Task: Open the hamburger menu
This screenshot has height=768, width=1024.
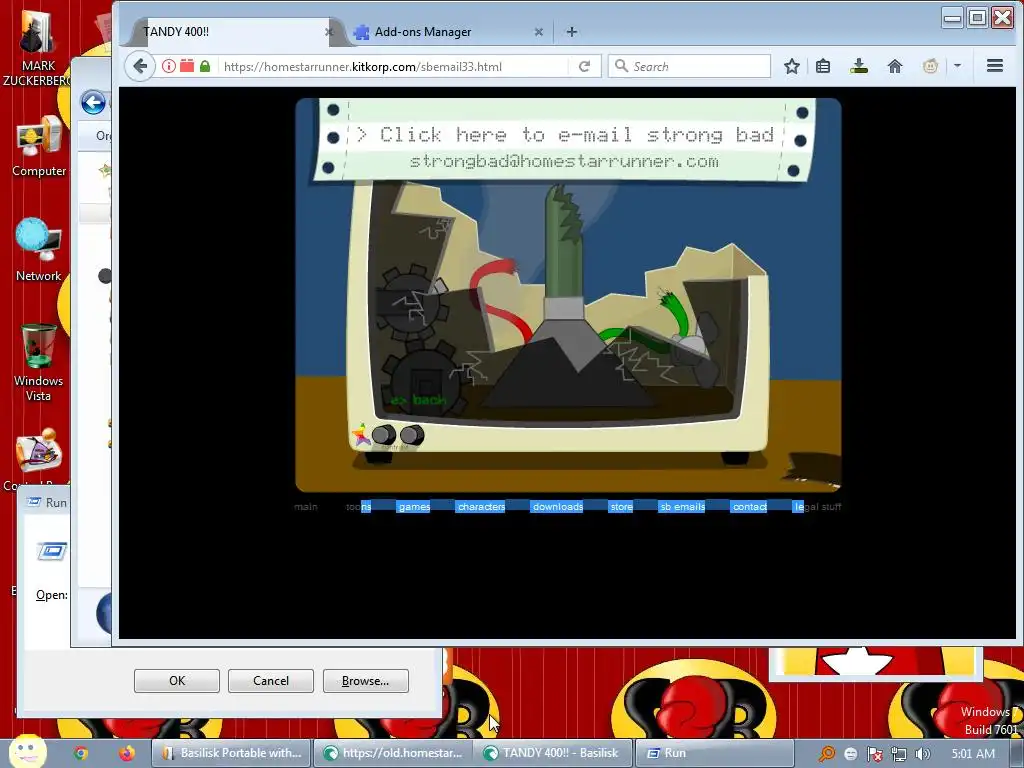Action: click(x=995, y=66)
